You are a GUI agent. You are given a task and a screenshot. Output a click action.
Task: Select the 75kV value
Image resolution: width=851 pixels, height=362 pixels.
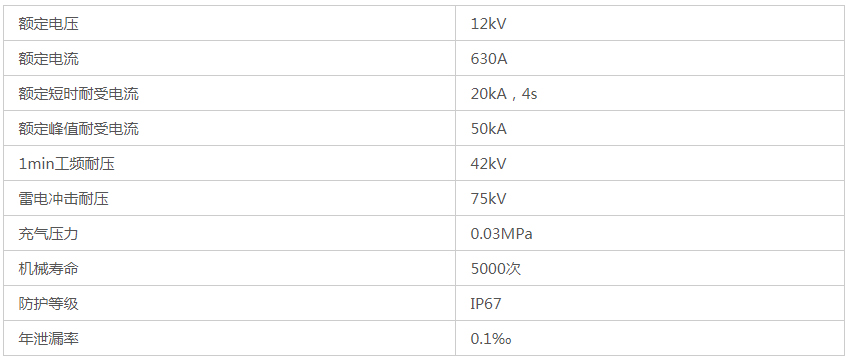tap(488, 199)
